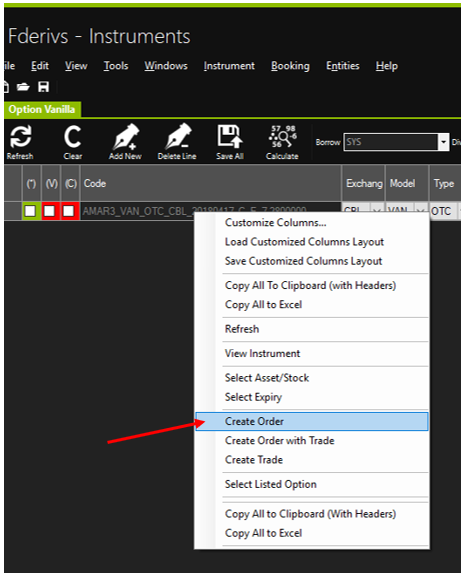
Task: Open the Tools menu
Action: (116, 66)
